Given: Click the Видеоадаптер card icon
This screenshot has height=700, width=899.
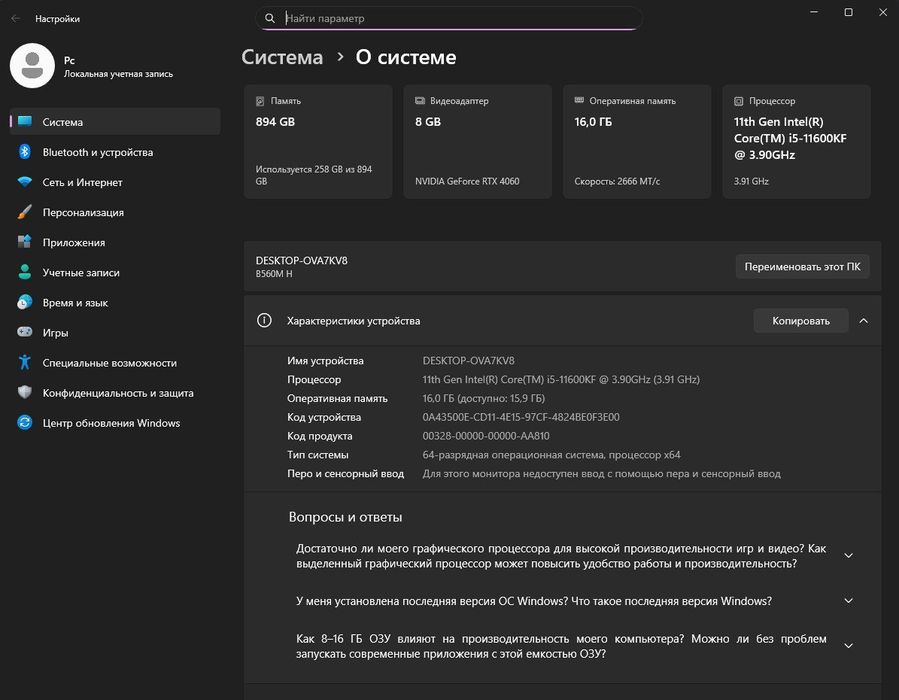Looking at the screenshot, I should tap(420, 100).
